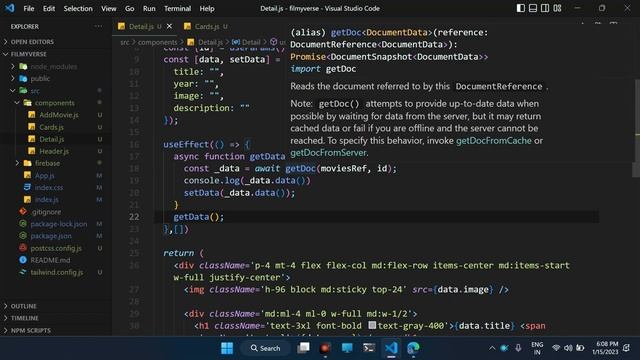The width and height of the screenshot is (640, 360).
Task: Open tailwind.config.js file
Action: pos(56,272)
